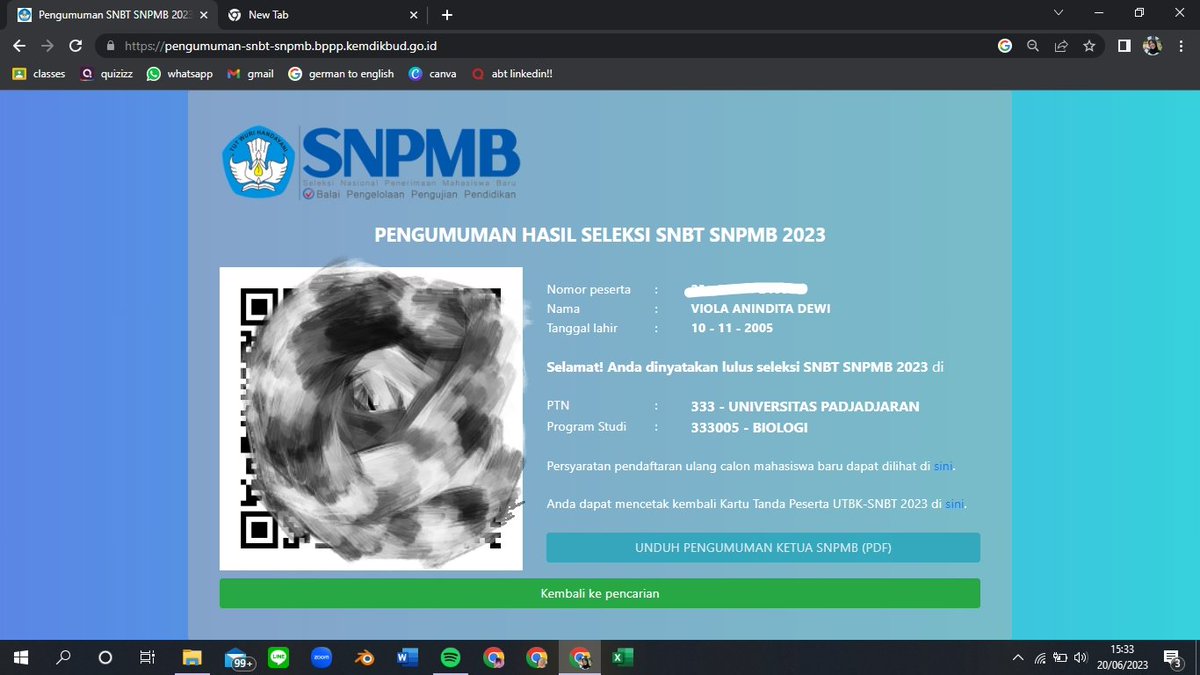The height and width of the screenshot is (675, 1200).
Task: Click the Nomor peserta label
Action: 589,290
